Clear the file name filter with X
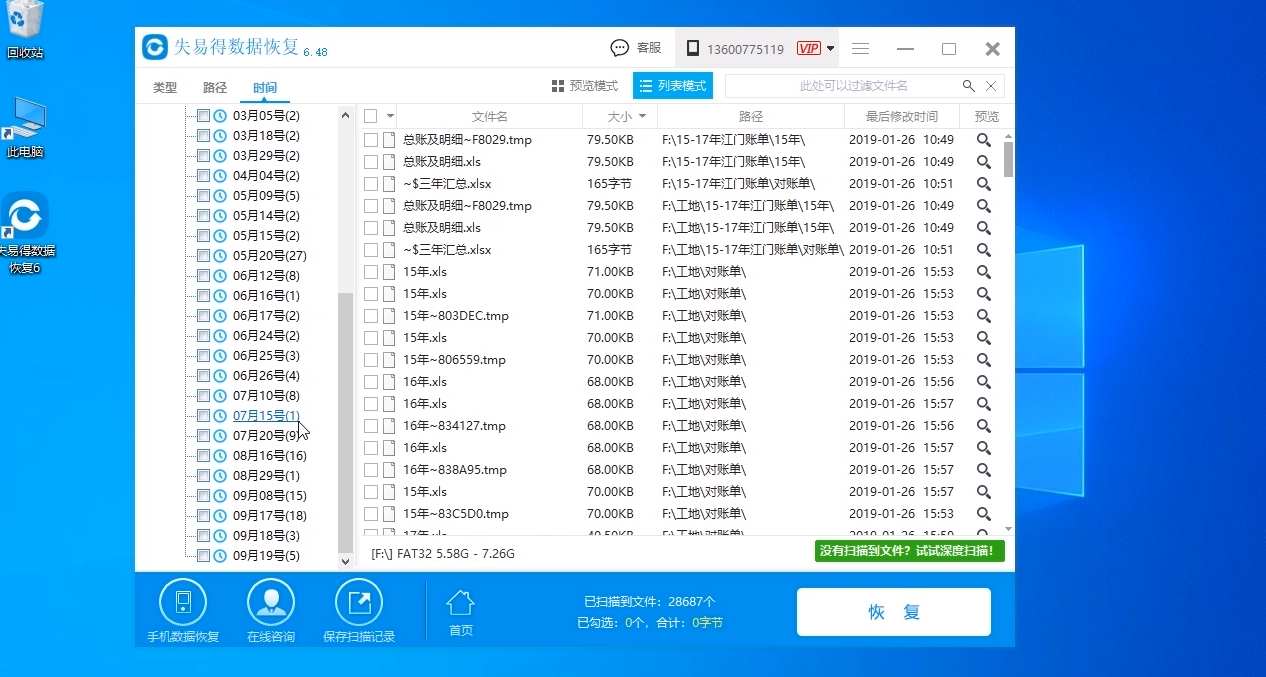The image size is (1266, 677). [x=991, y=86]
